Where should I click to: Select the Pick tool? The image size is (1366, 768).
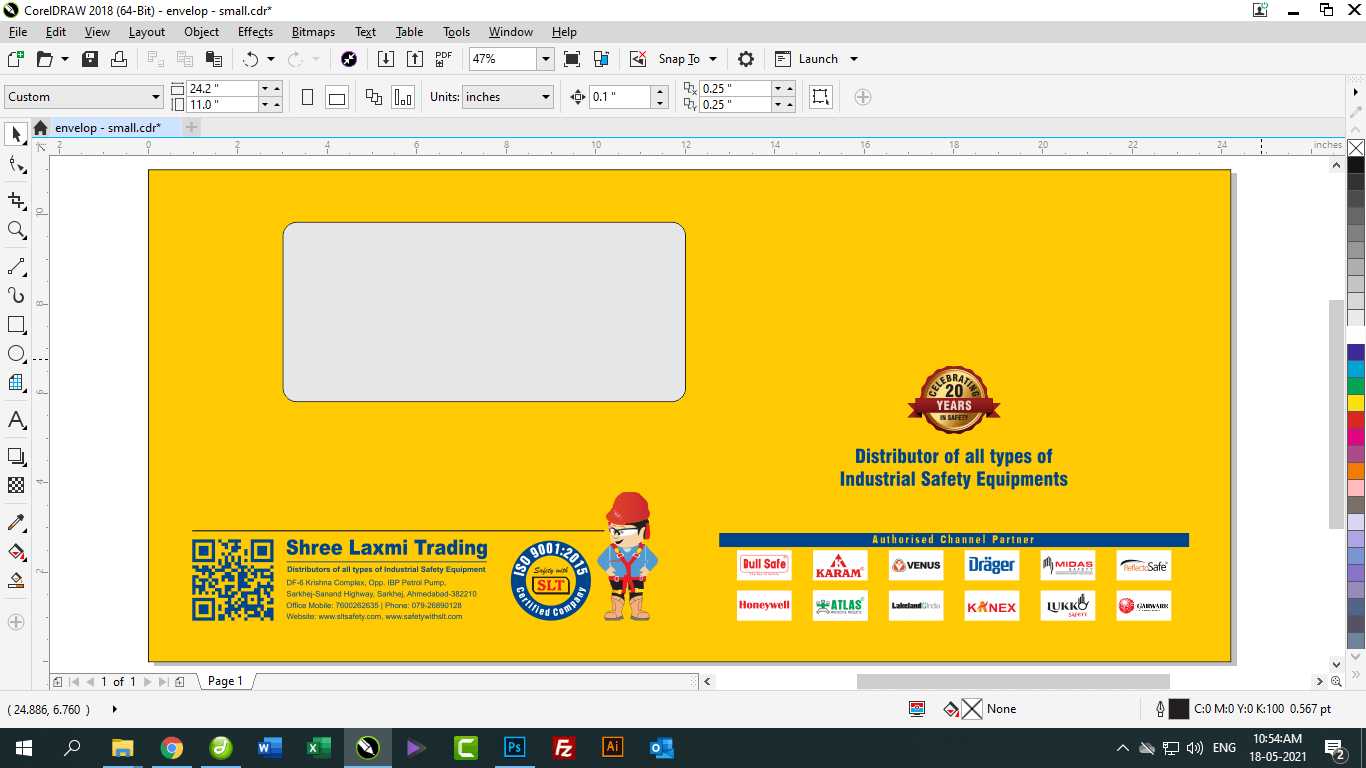(x=16, y=134)
